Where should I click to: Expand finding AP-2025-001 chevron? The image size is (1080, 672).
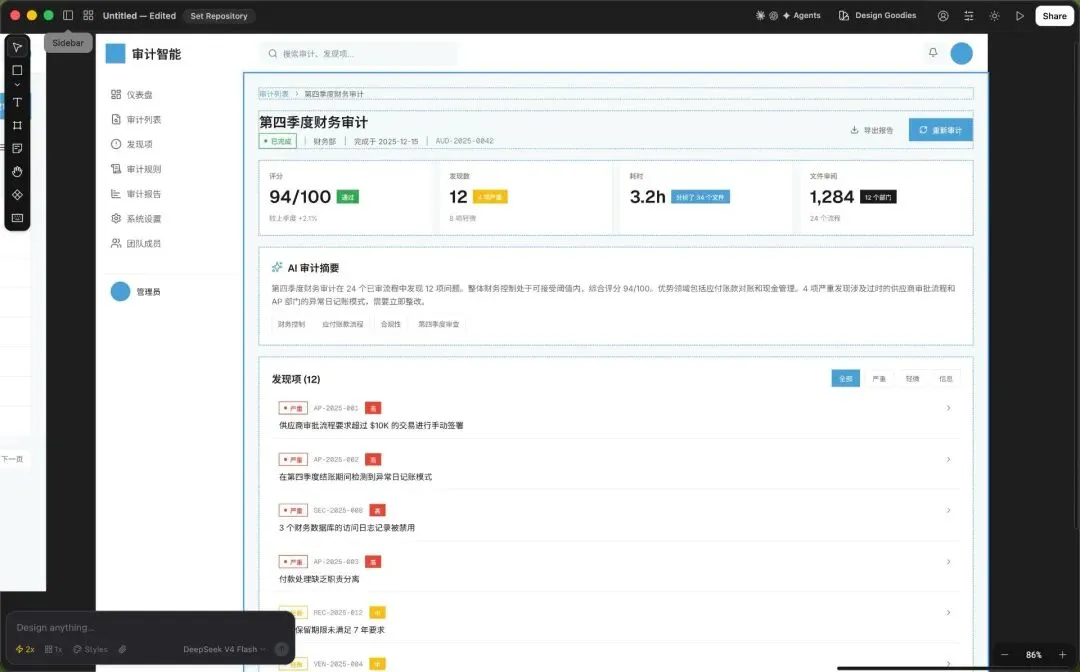(948, 408)
